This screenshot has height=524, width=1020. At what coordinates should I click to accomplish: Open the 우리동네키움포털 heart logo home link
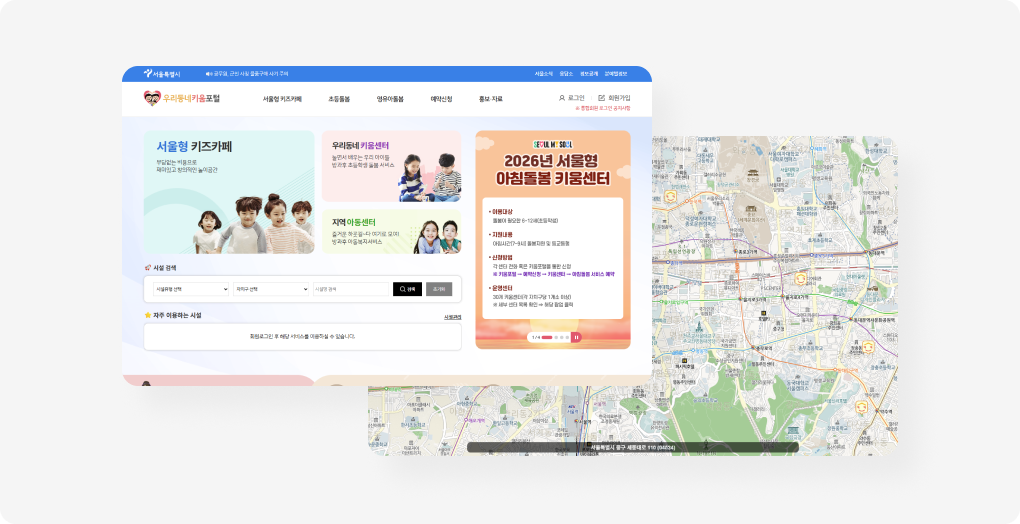pos(181,98)
